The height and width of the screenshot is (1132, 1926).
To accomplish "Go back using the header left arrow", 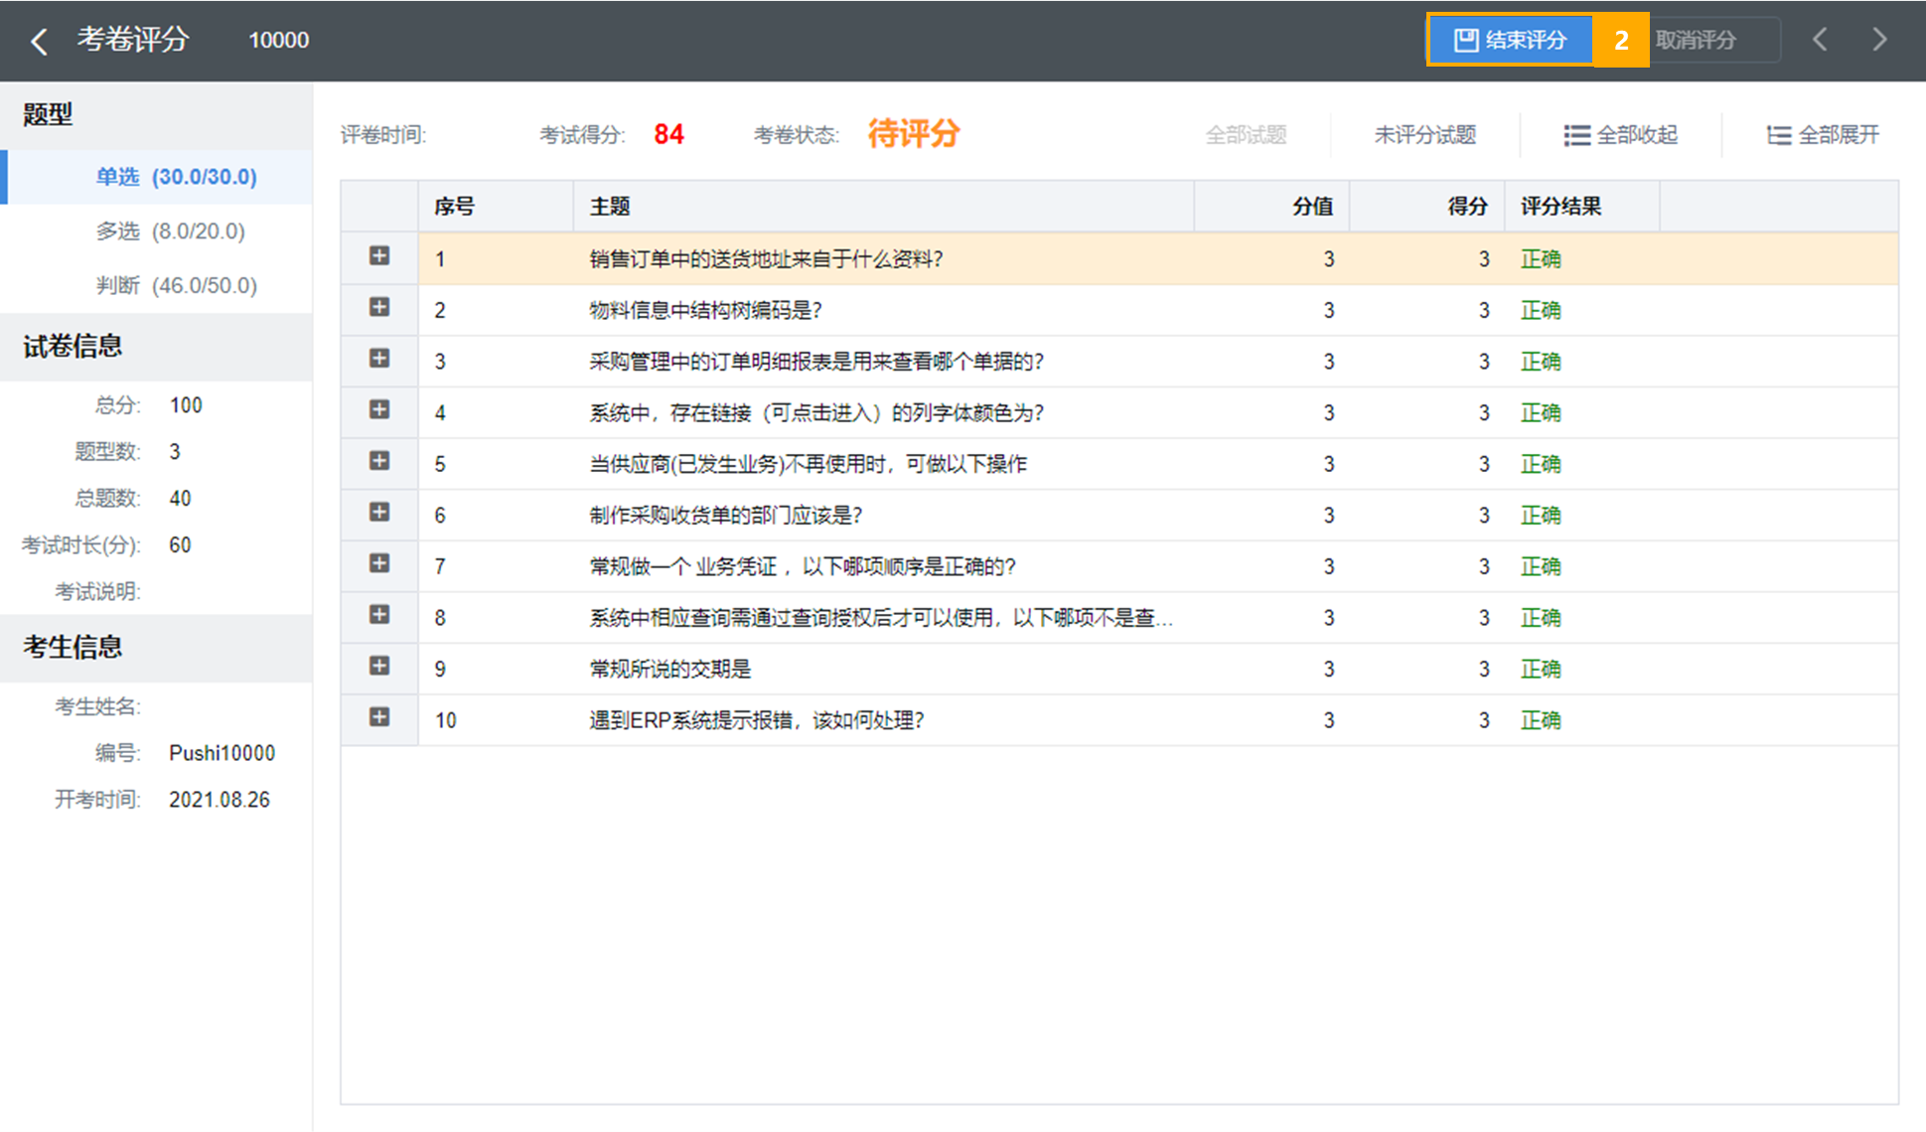I will [39, 41].
